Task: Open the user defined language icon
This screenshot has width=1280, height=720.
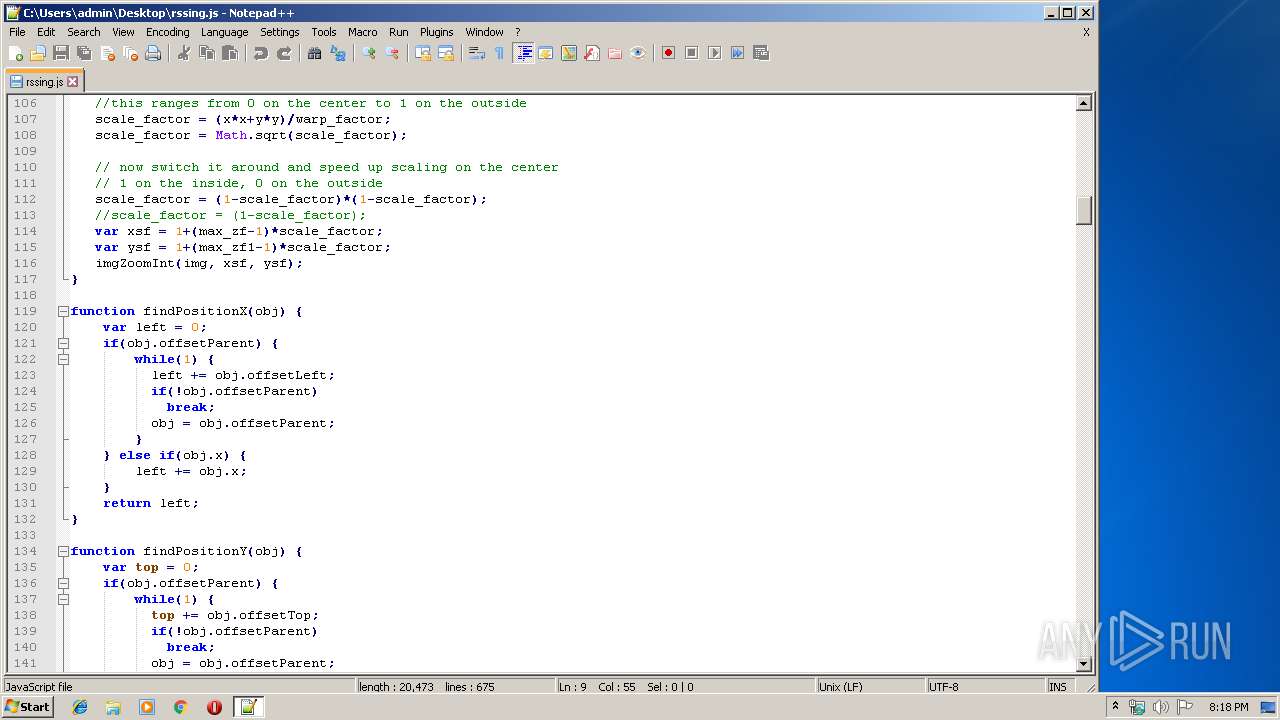Action: click(x=546, y=53)
